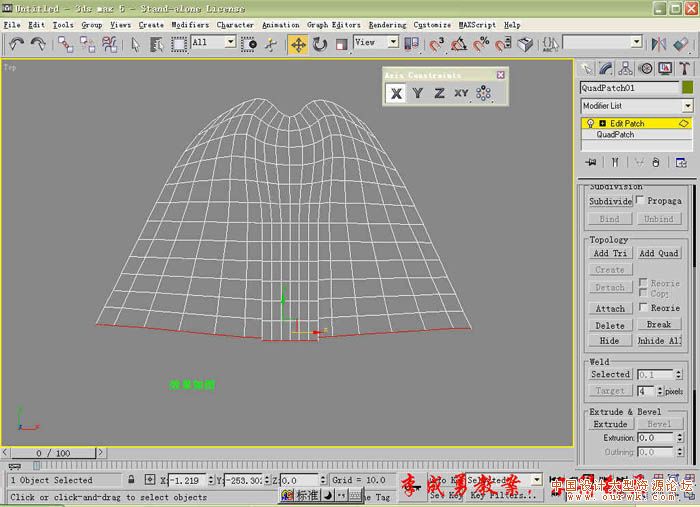Open the Align tool icon

click(680, 44)
